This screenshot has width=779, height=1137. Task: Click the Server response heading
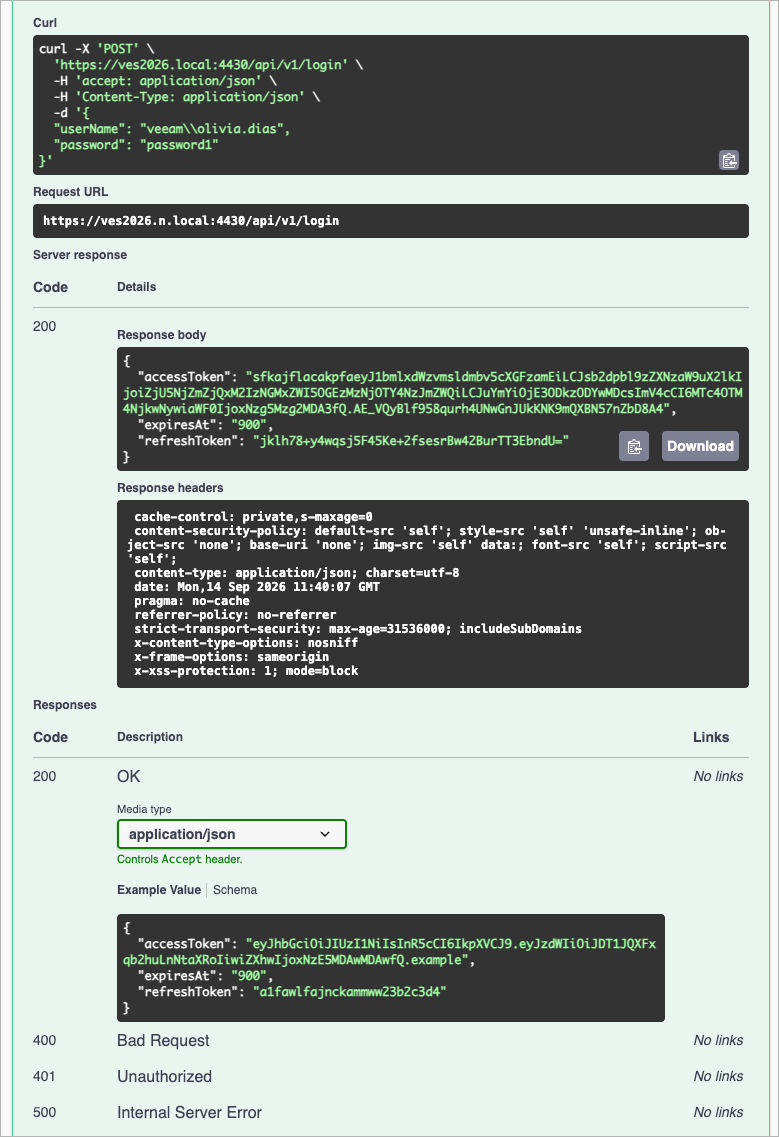[80, 255]
